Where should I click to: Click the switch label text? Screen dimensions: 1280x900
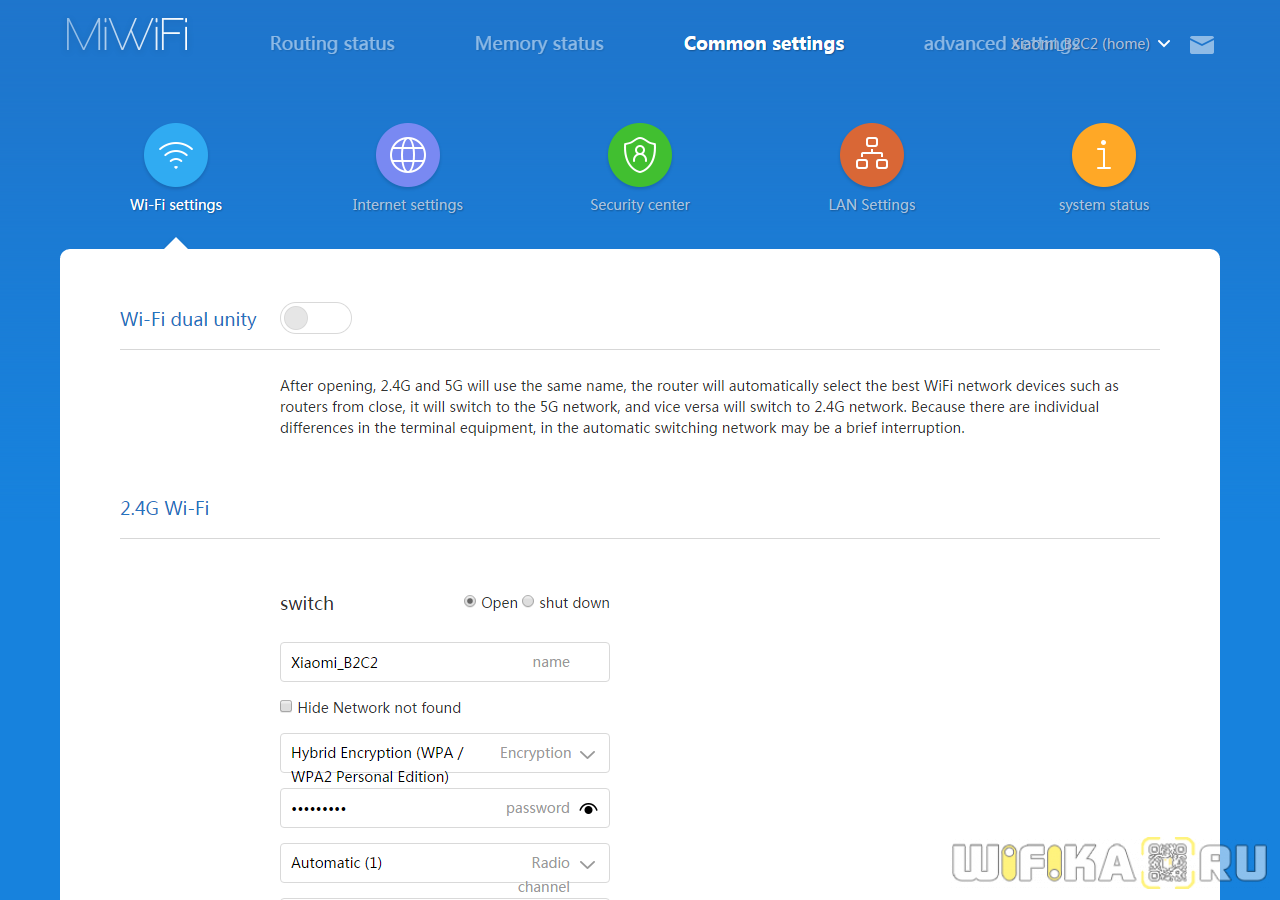click(307, 603)
